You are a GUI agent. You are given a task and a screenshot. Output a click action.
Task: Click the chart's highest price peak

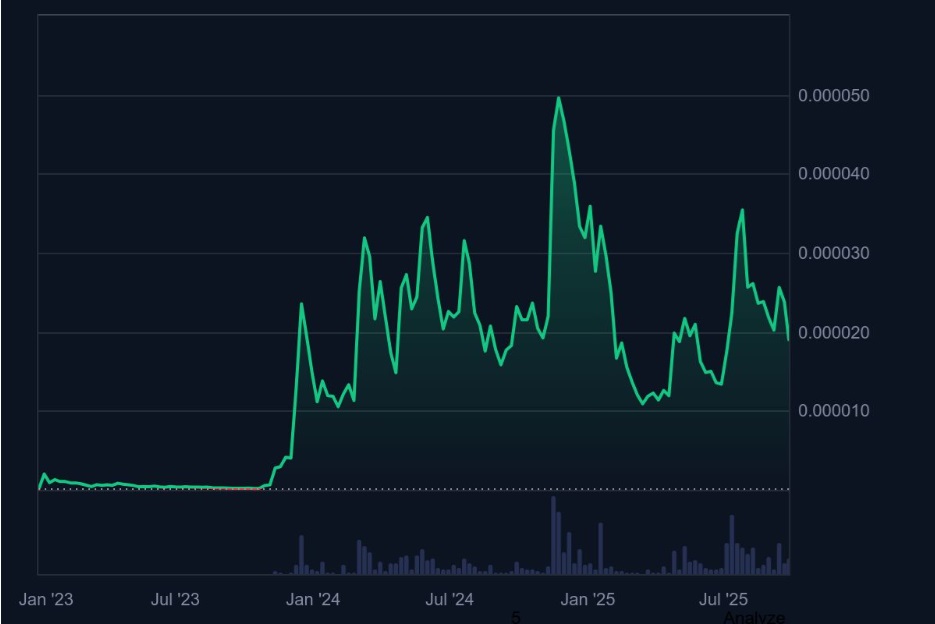pyautogui.click(x=558, y=96)
